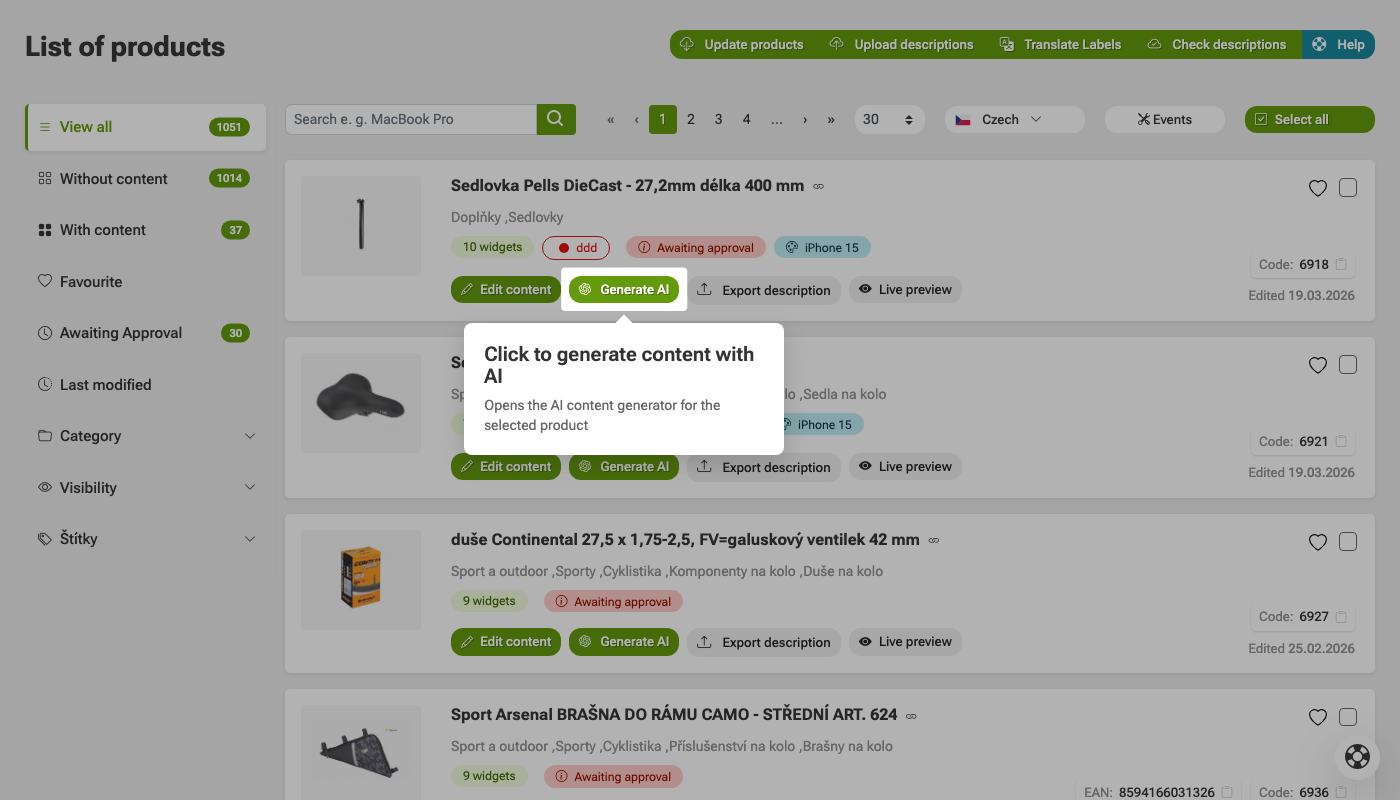
Task: Edit content of duše Continental
Action: [x=506, y=642]
